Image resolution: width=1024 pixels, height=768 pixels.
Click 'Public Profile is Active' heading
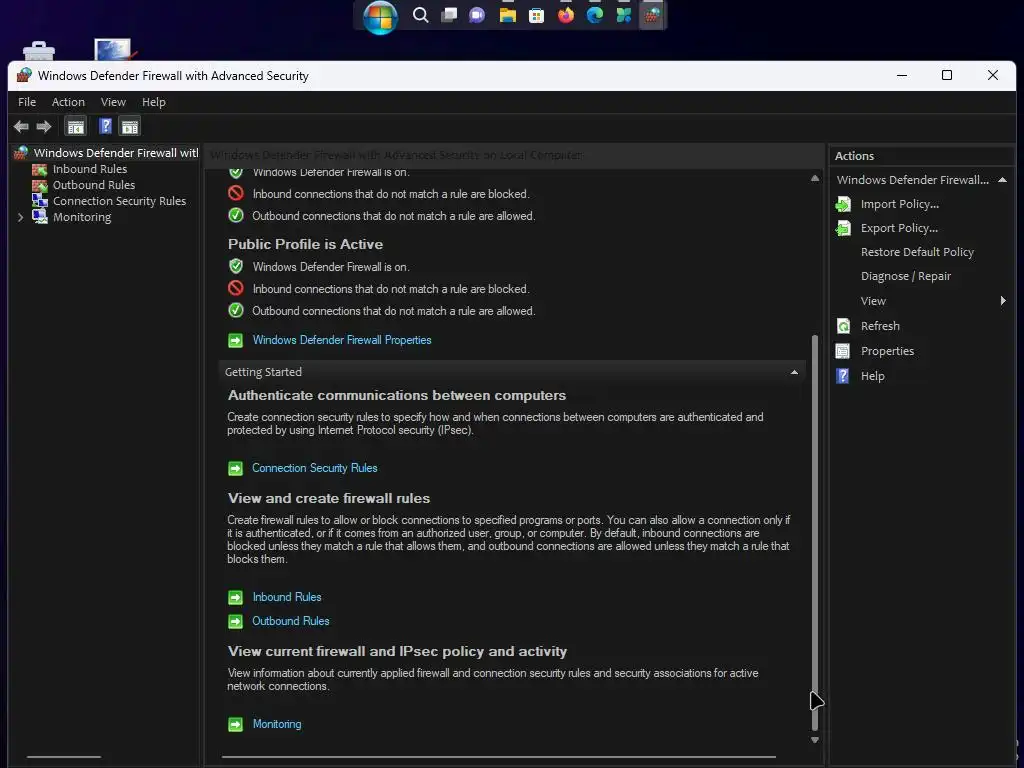305,244
